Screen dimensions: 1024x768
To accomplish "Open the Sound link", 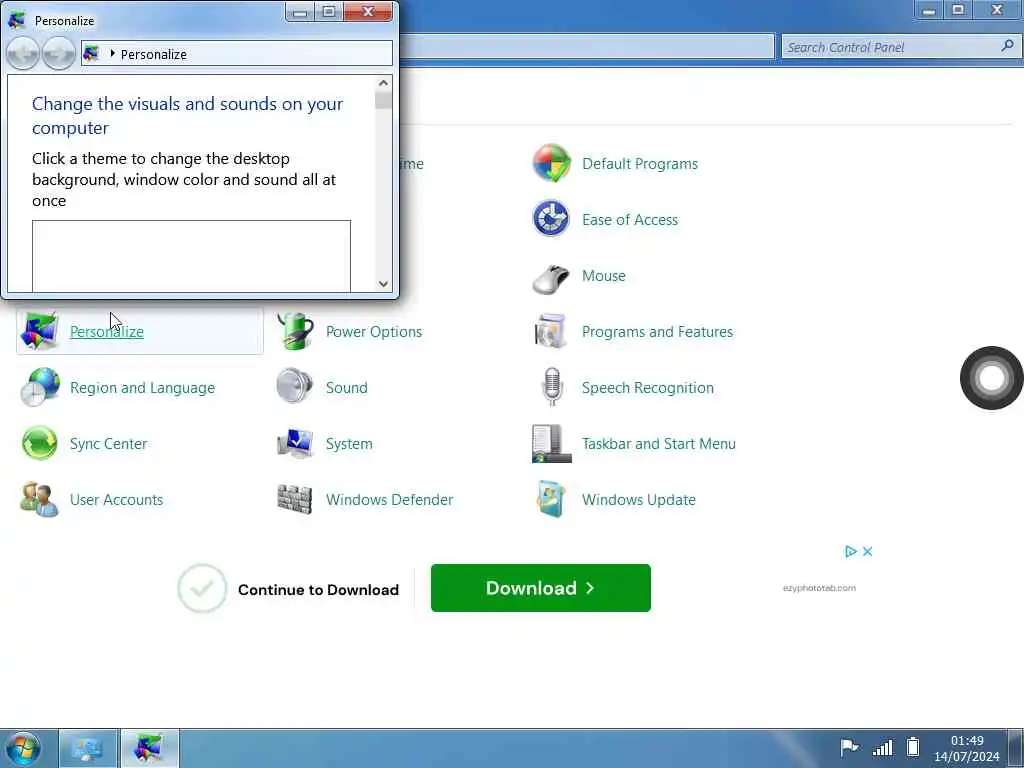I will click(x=346, y=388).
